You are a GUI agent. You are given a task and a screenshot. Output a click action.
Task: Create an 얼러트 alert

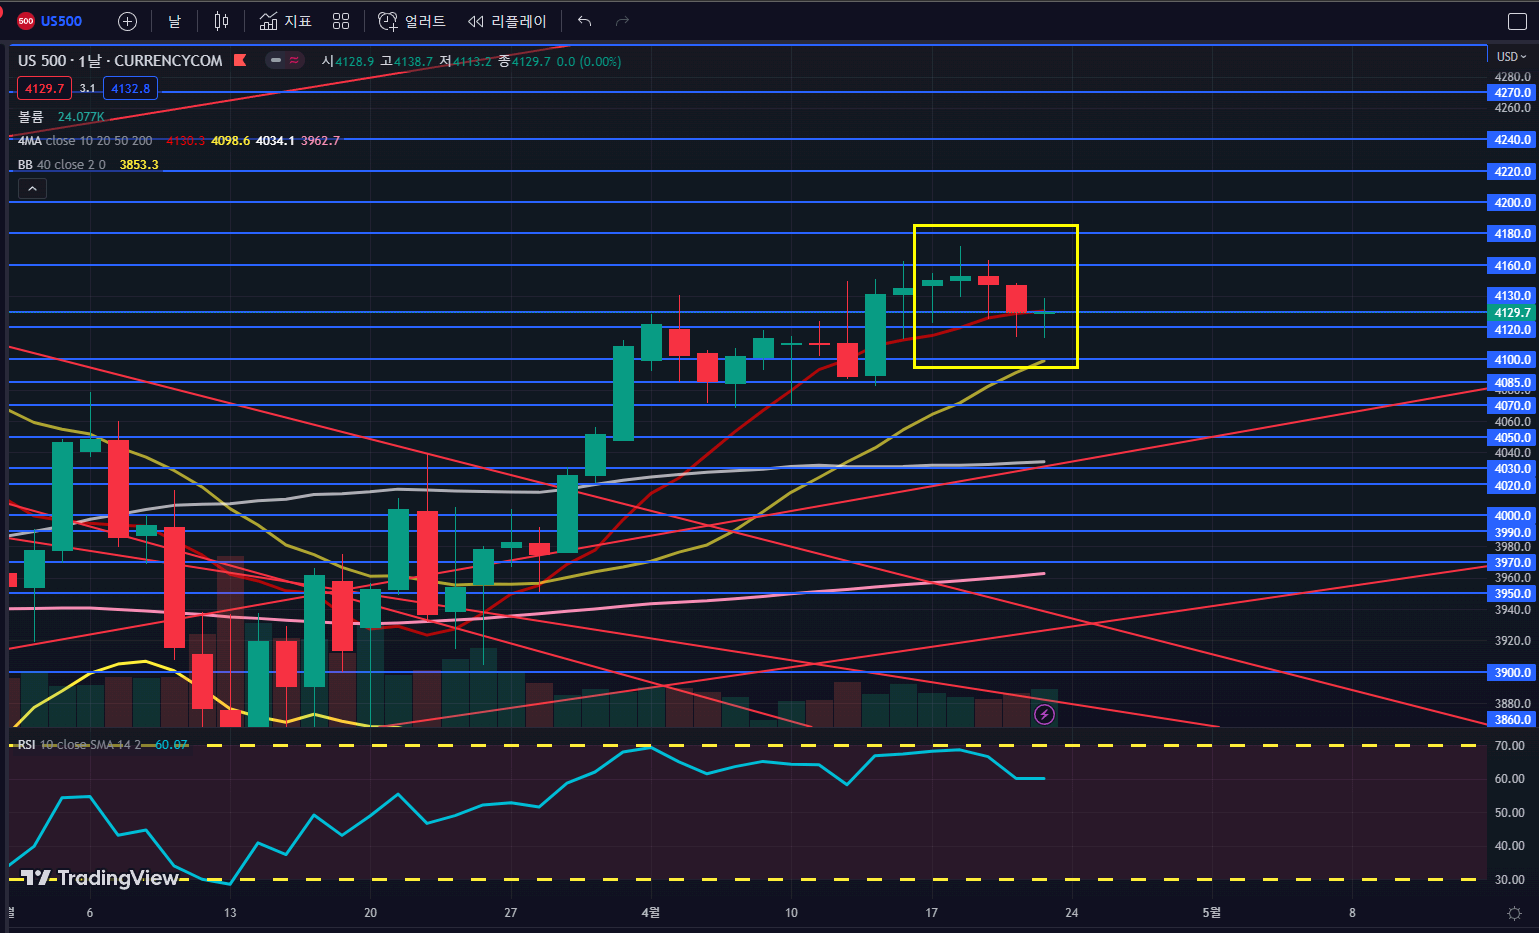point(412,21)
